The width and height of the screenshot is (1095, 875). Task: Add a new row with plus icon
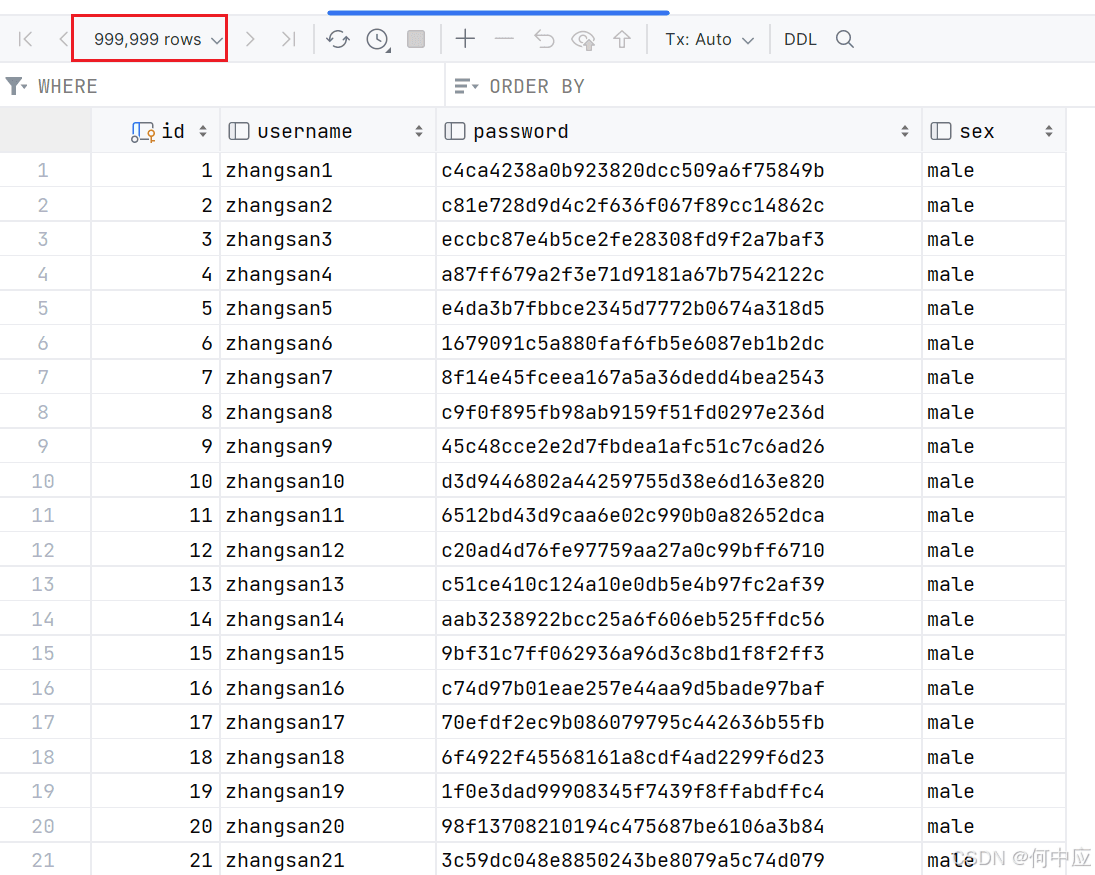(x=465, y=39)
